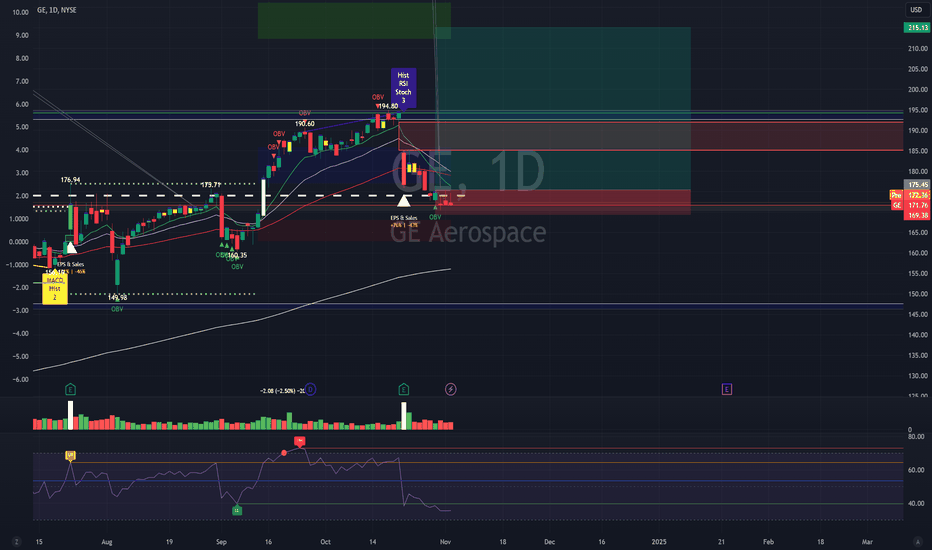This screenshot has height=550, width=932.
Task: Click the white triangle below the October gap-down candle
Action: pos(404,201)
